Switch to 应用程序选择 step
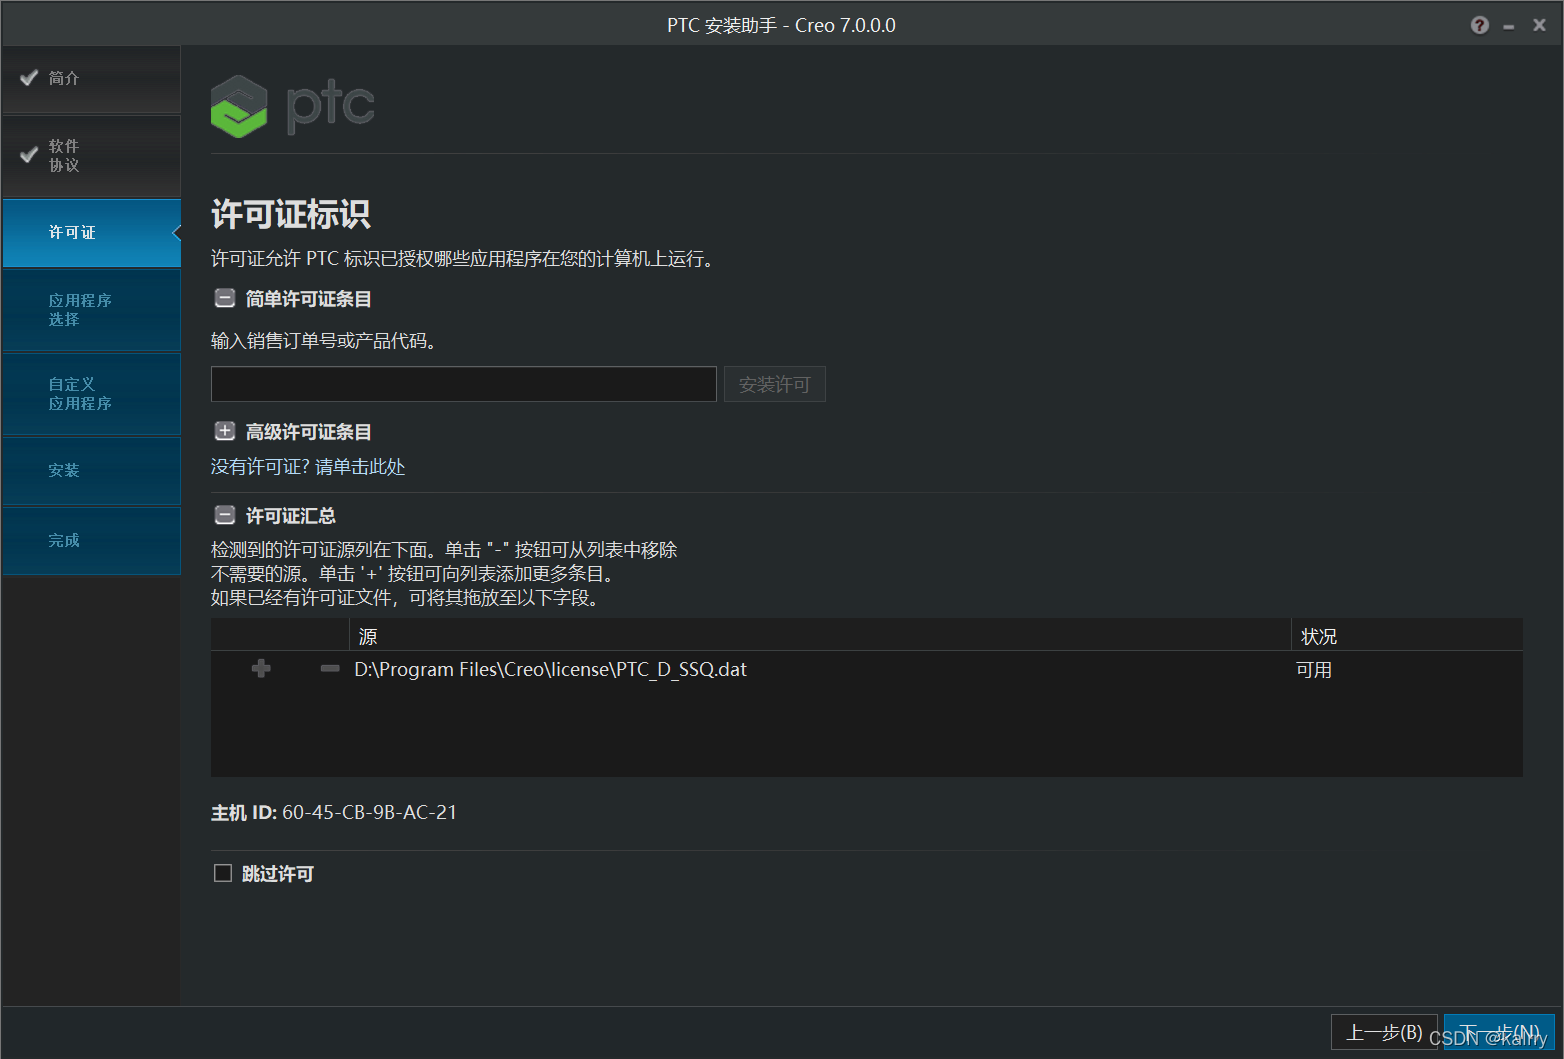The image size is (1564, 1059). (x=91, y=310)
